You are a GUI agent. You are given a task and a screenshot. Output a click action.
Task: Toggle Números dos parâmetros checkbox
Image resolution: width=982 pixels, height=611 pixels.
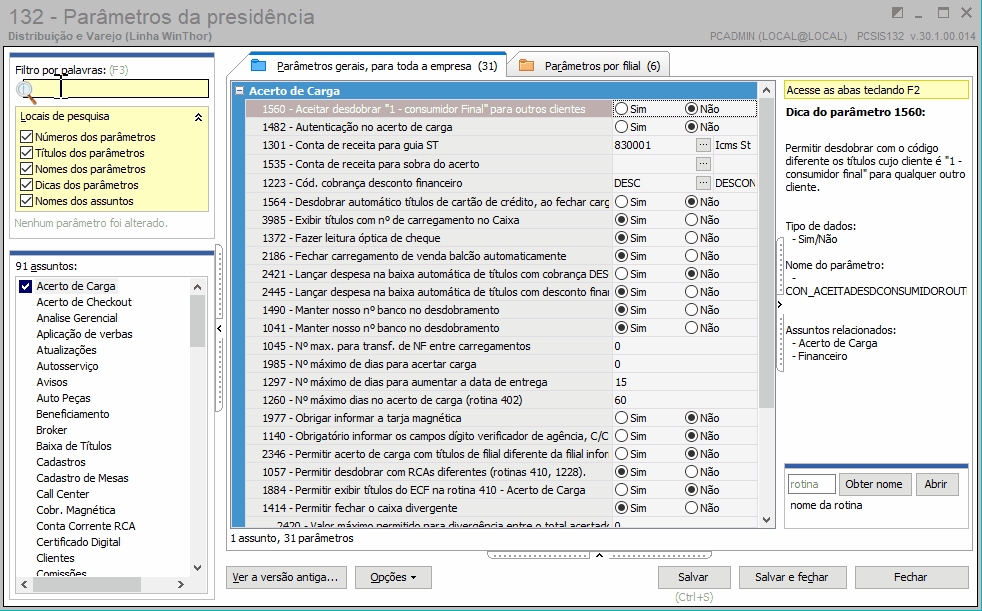coord(26,136)
